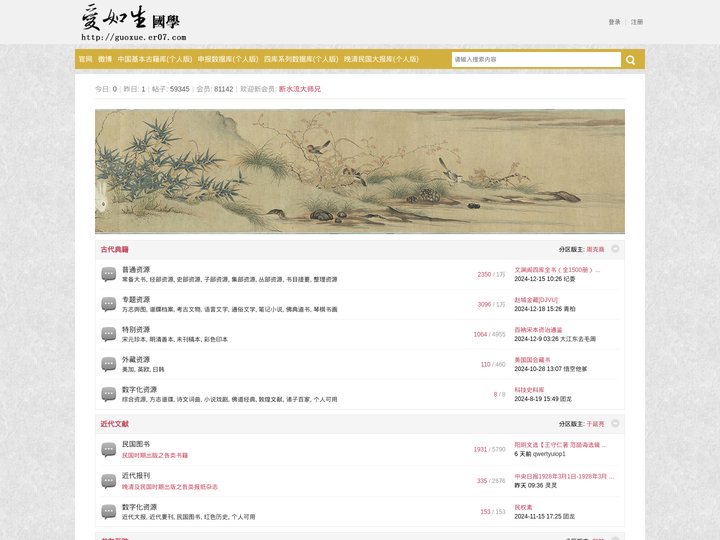
Task: Click 晚清及民国时期出版之各类报纸杂志 description link
Action: 170,487
